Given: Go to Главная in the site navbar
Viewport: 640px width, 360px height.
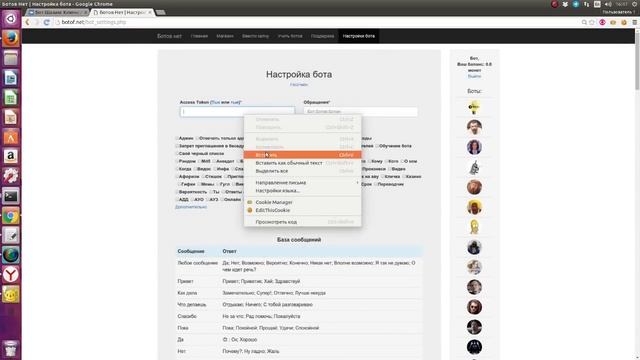Looking at the screenshot, I should coord(199,36).
